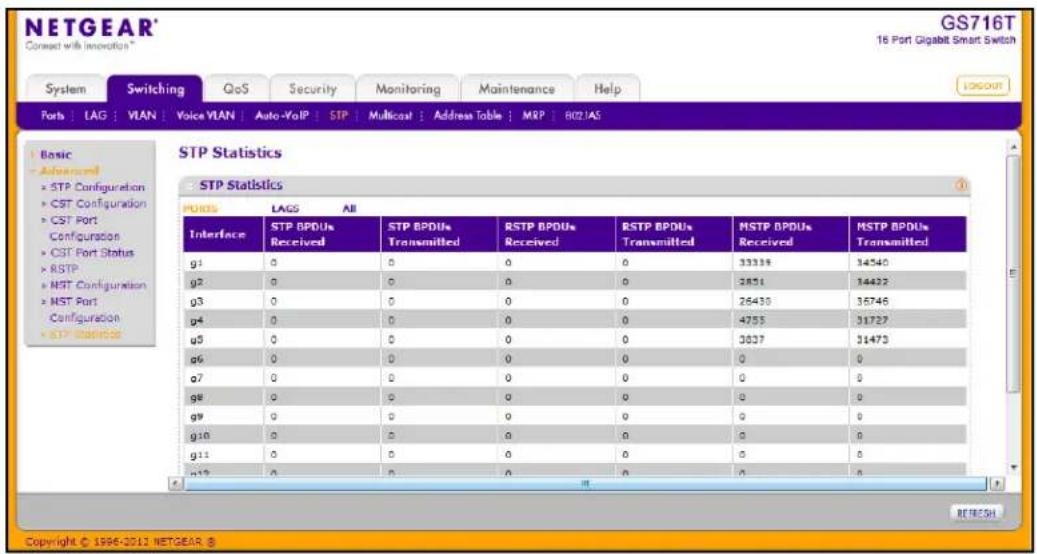Select STP Statistics in sidebar

[85, 335]
